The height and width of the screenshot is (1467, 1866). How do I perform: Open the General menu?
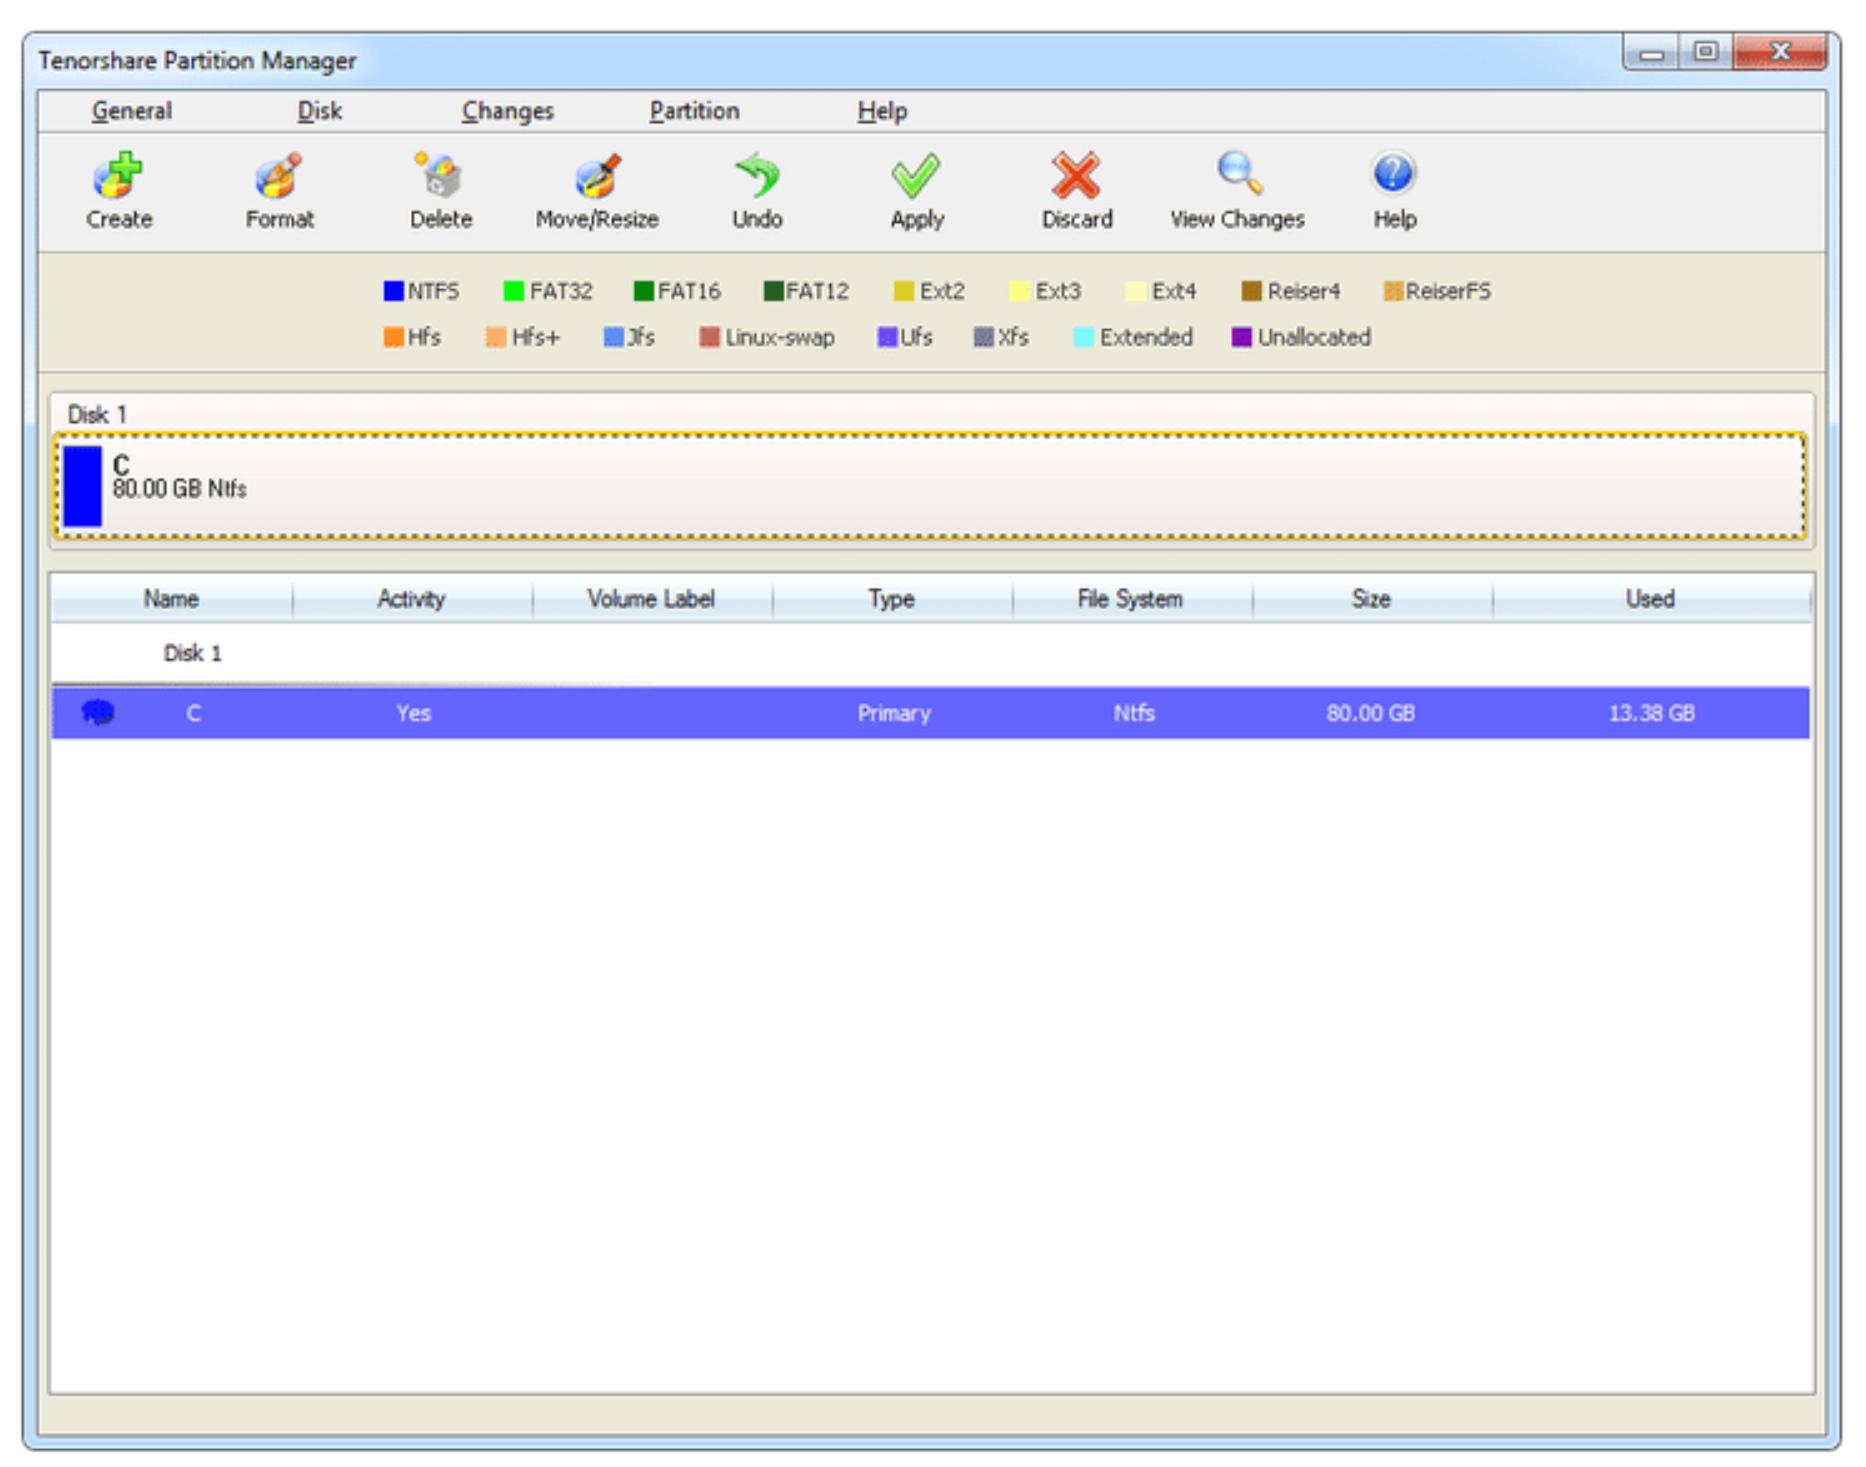pyautogui.click(x=131, y=111)
